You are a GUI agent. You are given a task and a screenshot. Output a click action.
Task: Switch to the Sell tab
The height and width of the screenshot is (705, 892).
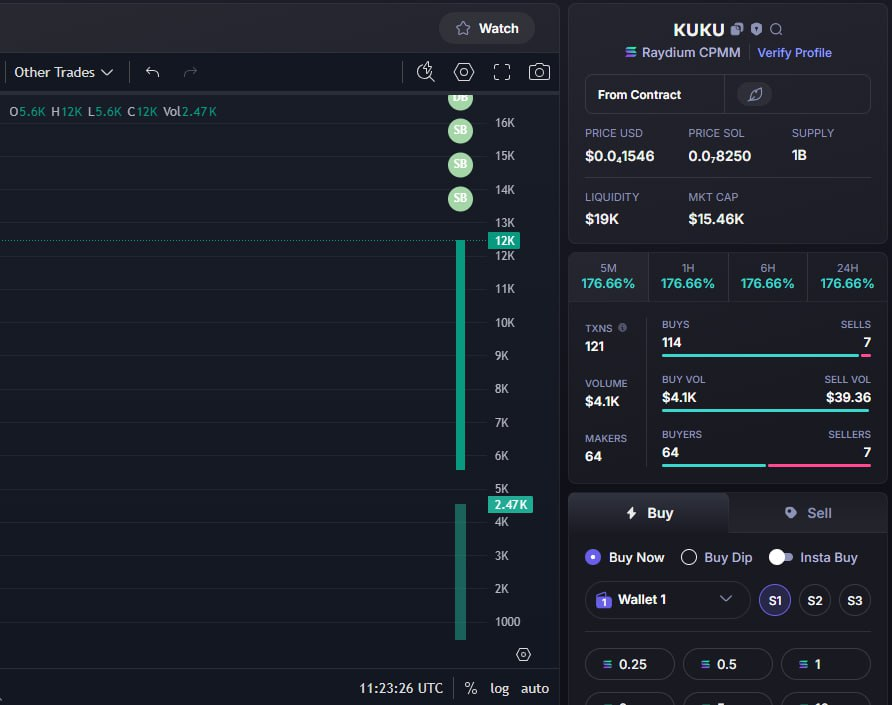pyautogui.click(x=808, y=513)
